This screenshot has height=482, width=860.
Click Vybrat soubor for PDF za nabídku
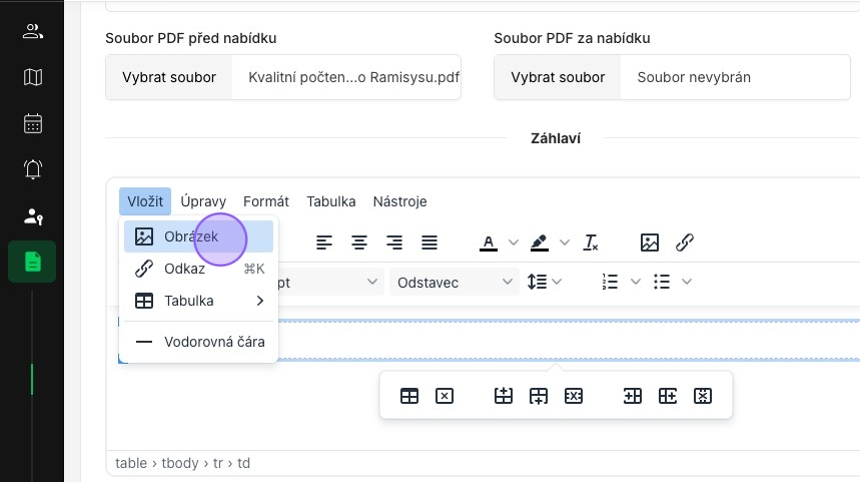[x=558, y=77]
